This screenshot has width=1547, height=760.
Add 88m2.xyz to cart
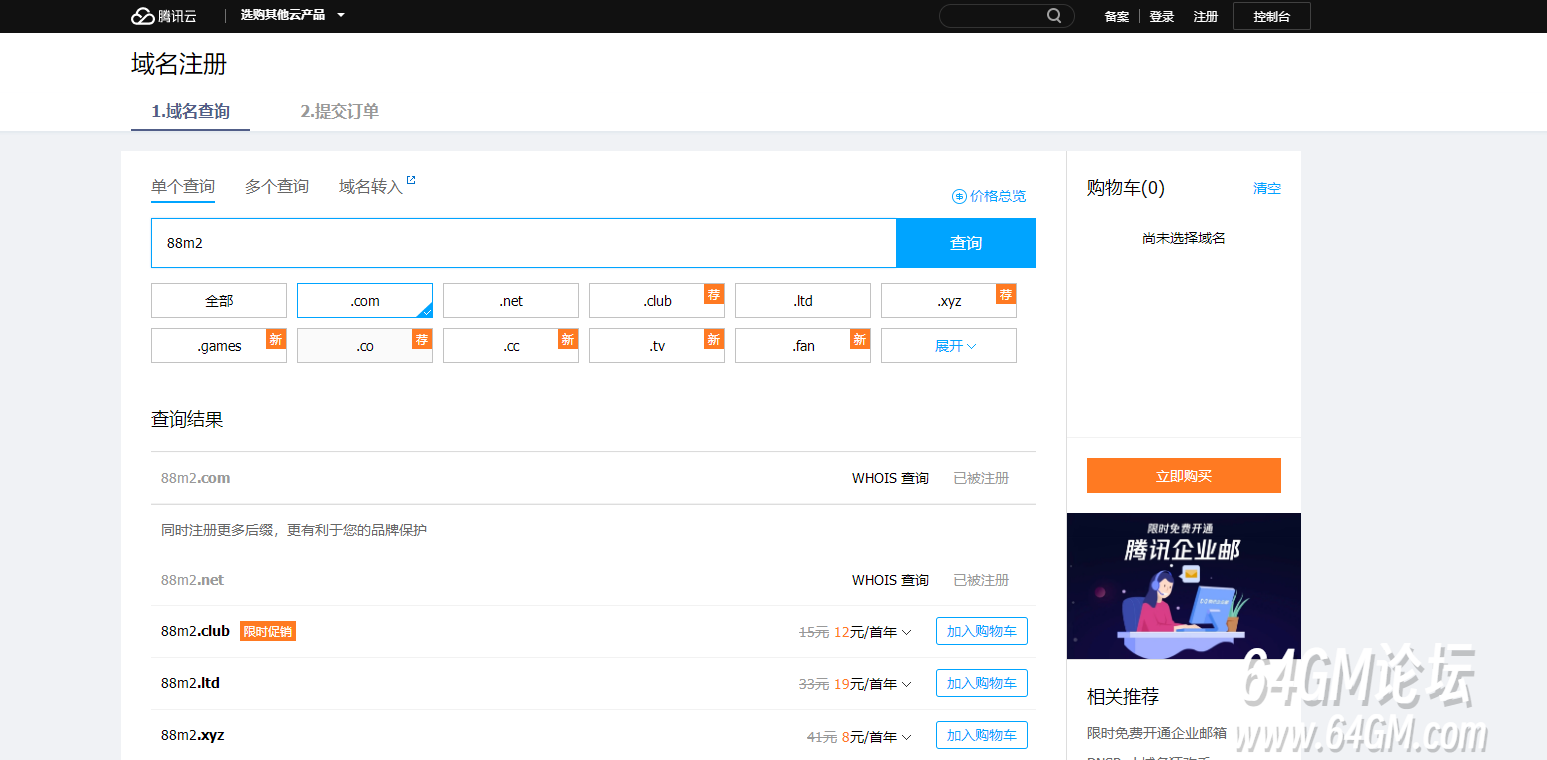[x=981, y=736]
